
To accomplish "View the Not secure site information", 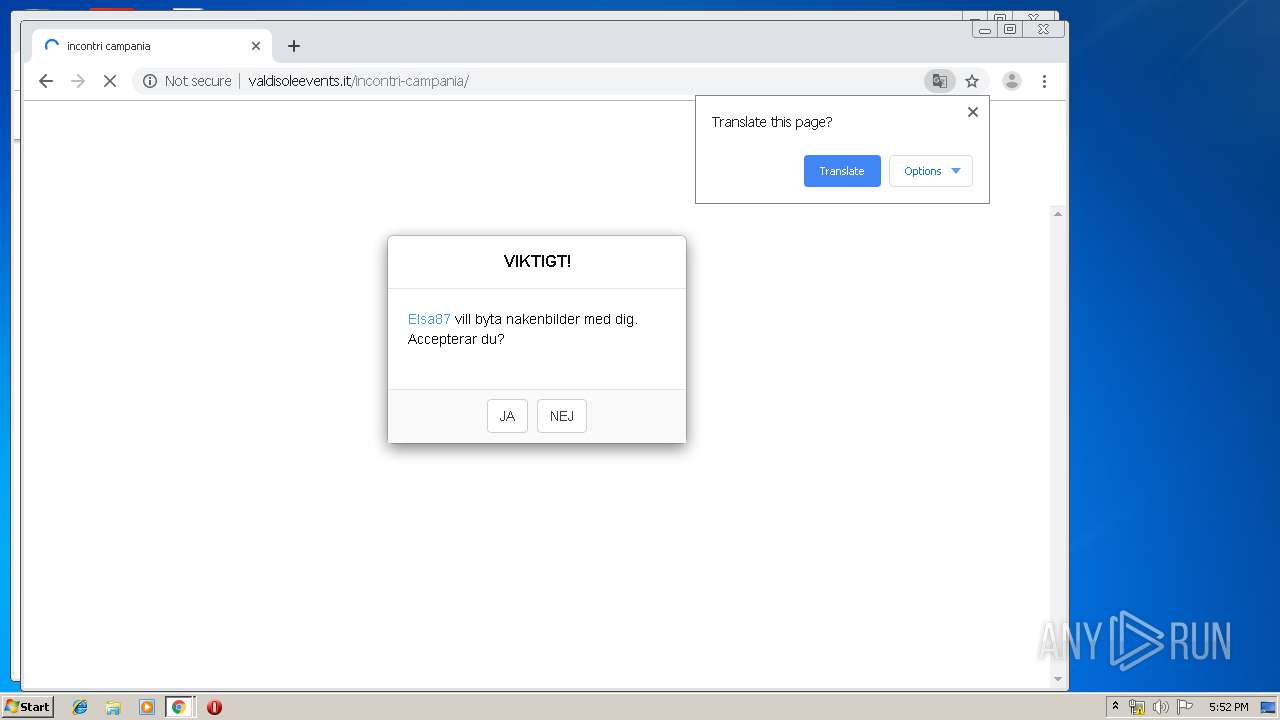I will click(x=187, y=81).
